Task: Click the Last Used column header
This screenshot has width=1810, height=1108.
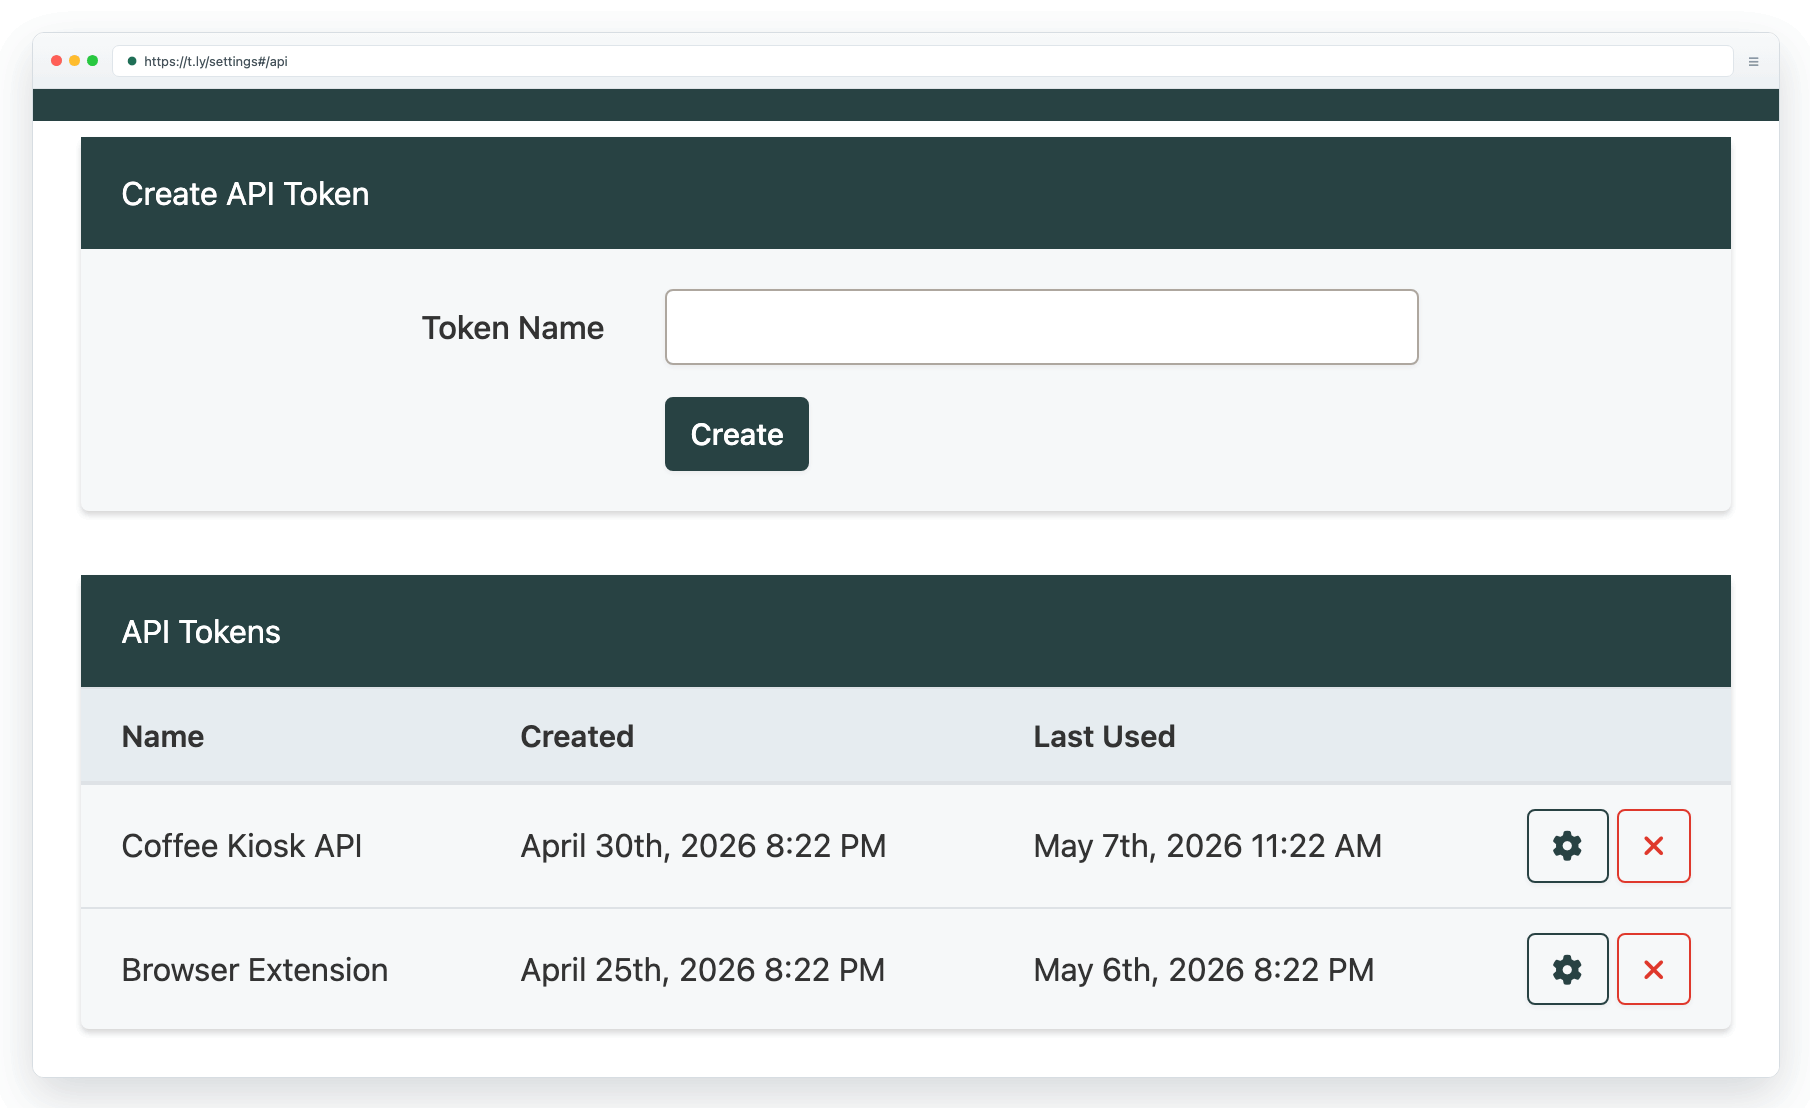Action: [1104, 736]
